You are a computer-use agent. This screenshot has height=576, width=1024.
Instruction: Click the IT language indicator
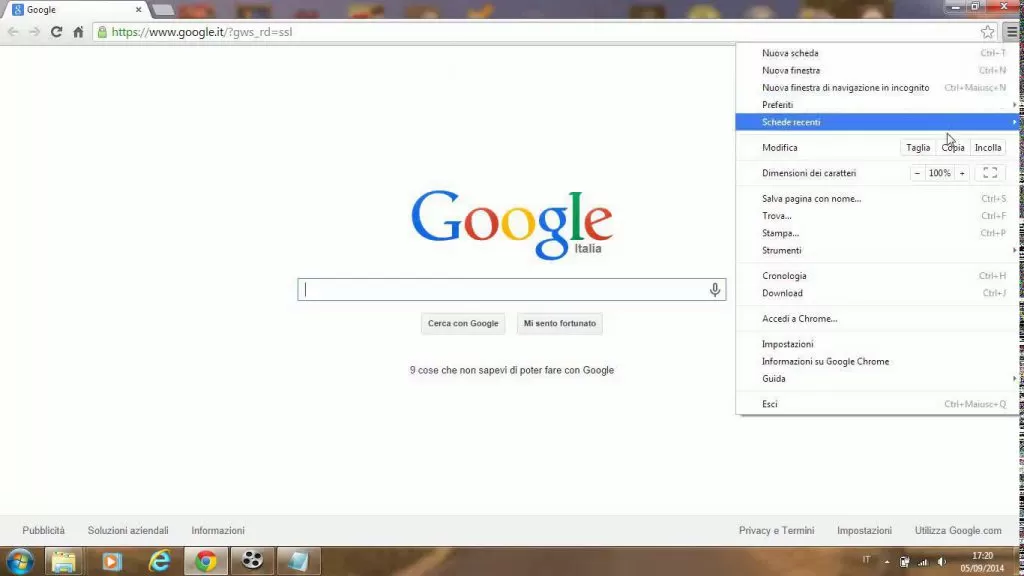click(866, 560)
